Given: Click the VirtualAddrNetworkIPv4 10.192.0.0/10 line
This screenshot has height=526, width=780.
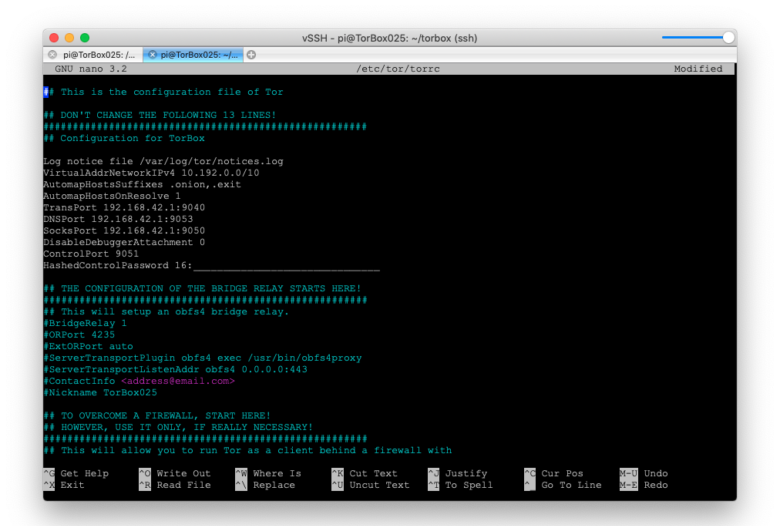Looking at the screenshot, I should pyautogui.click(x=151, y=173).
